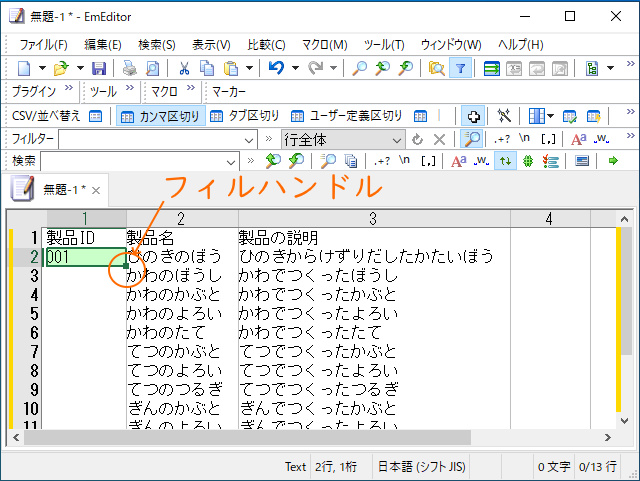Click the outline tree icon in main toolbar
The image size is (640, 481).
pyautogui.click(x=592, y=68)
